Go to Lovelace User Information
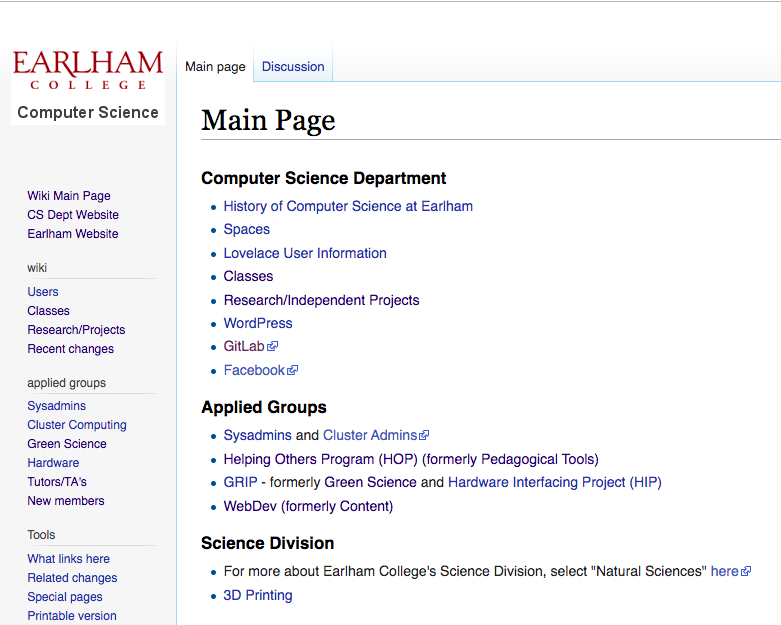 click(305, 253)
